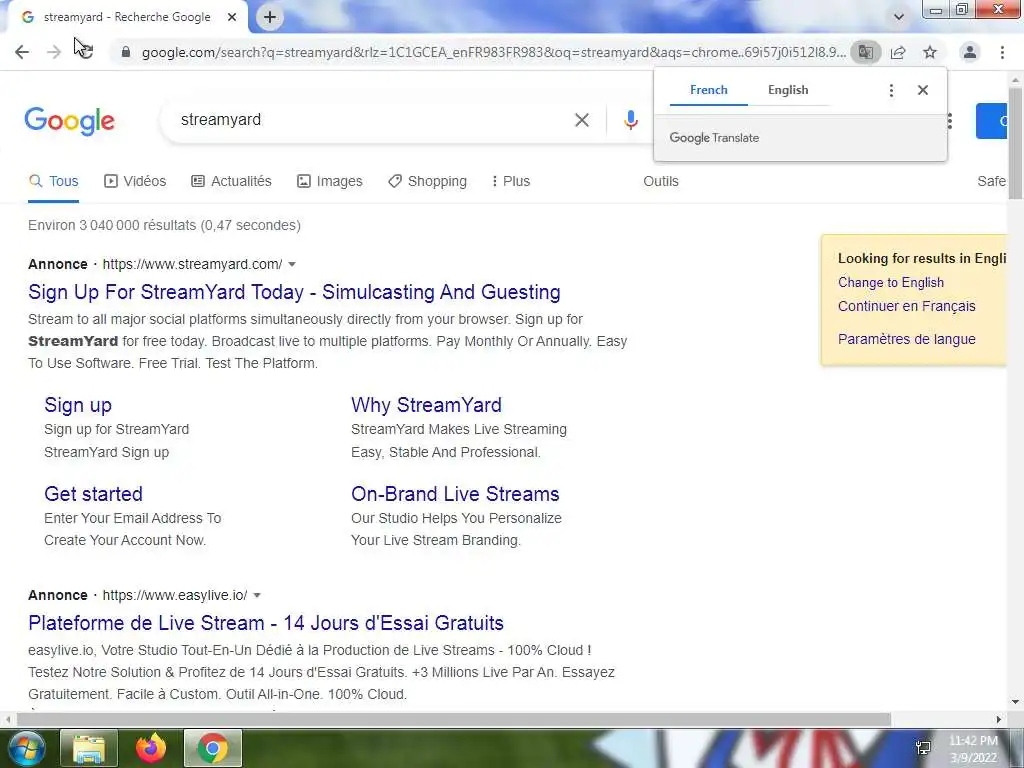The height and width of the screenshot is (768, 1024).
Task: Expand streamyard.com ad dropdown arrow
Action: 292,264
